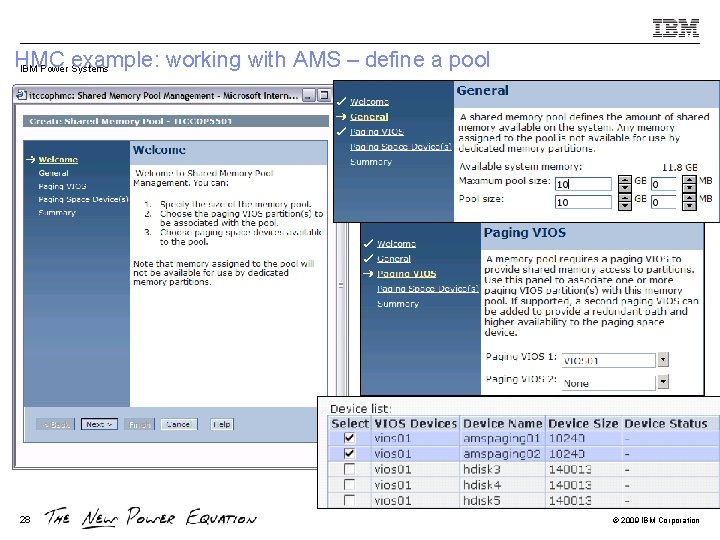The height and width of the screenshot is (540, 720).
Task: Click the Device Name column header
Action: point(503,423)
